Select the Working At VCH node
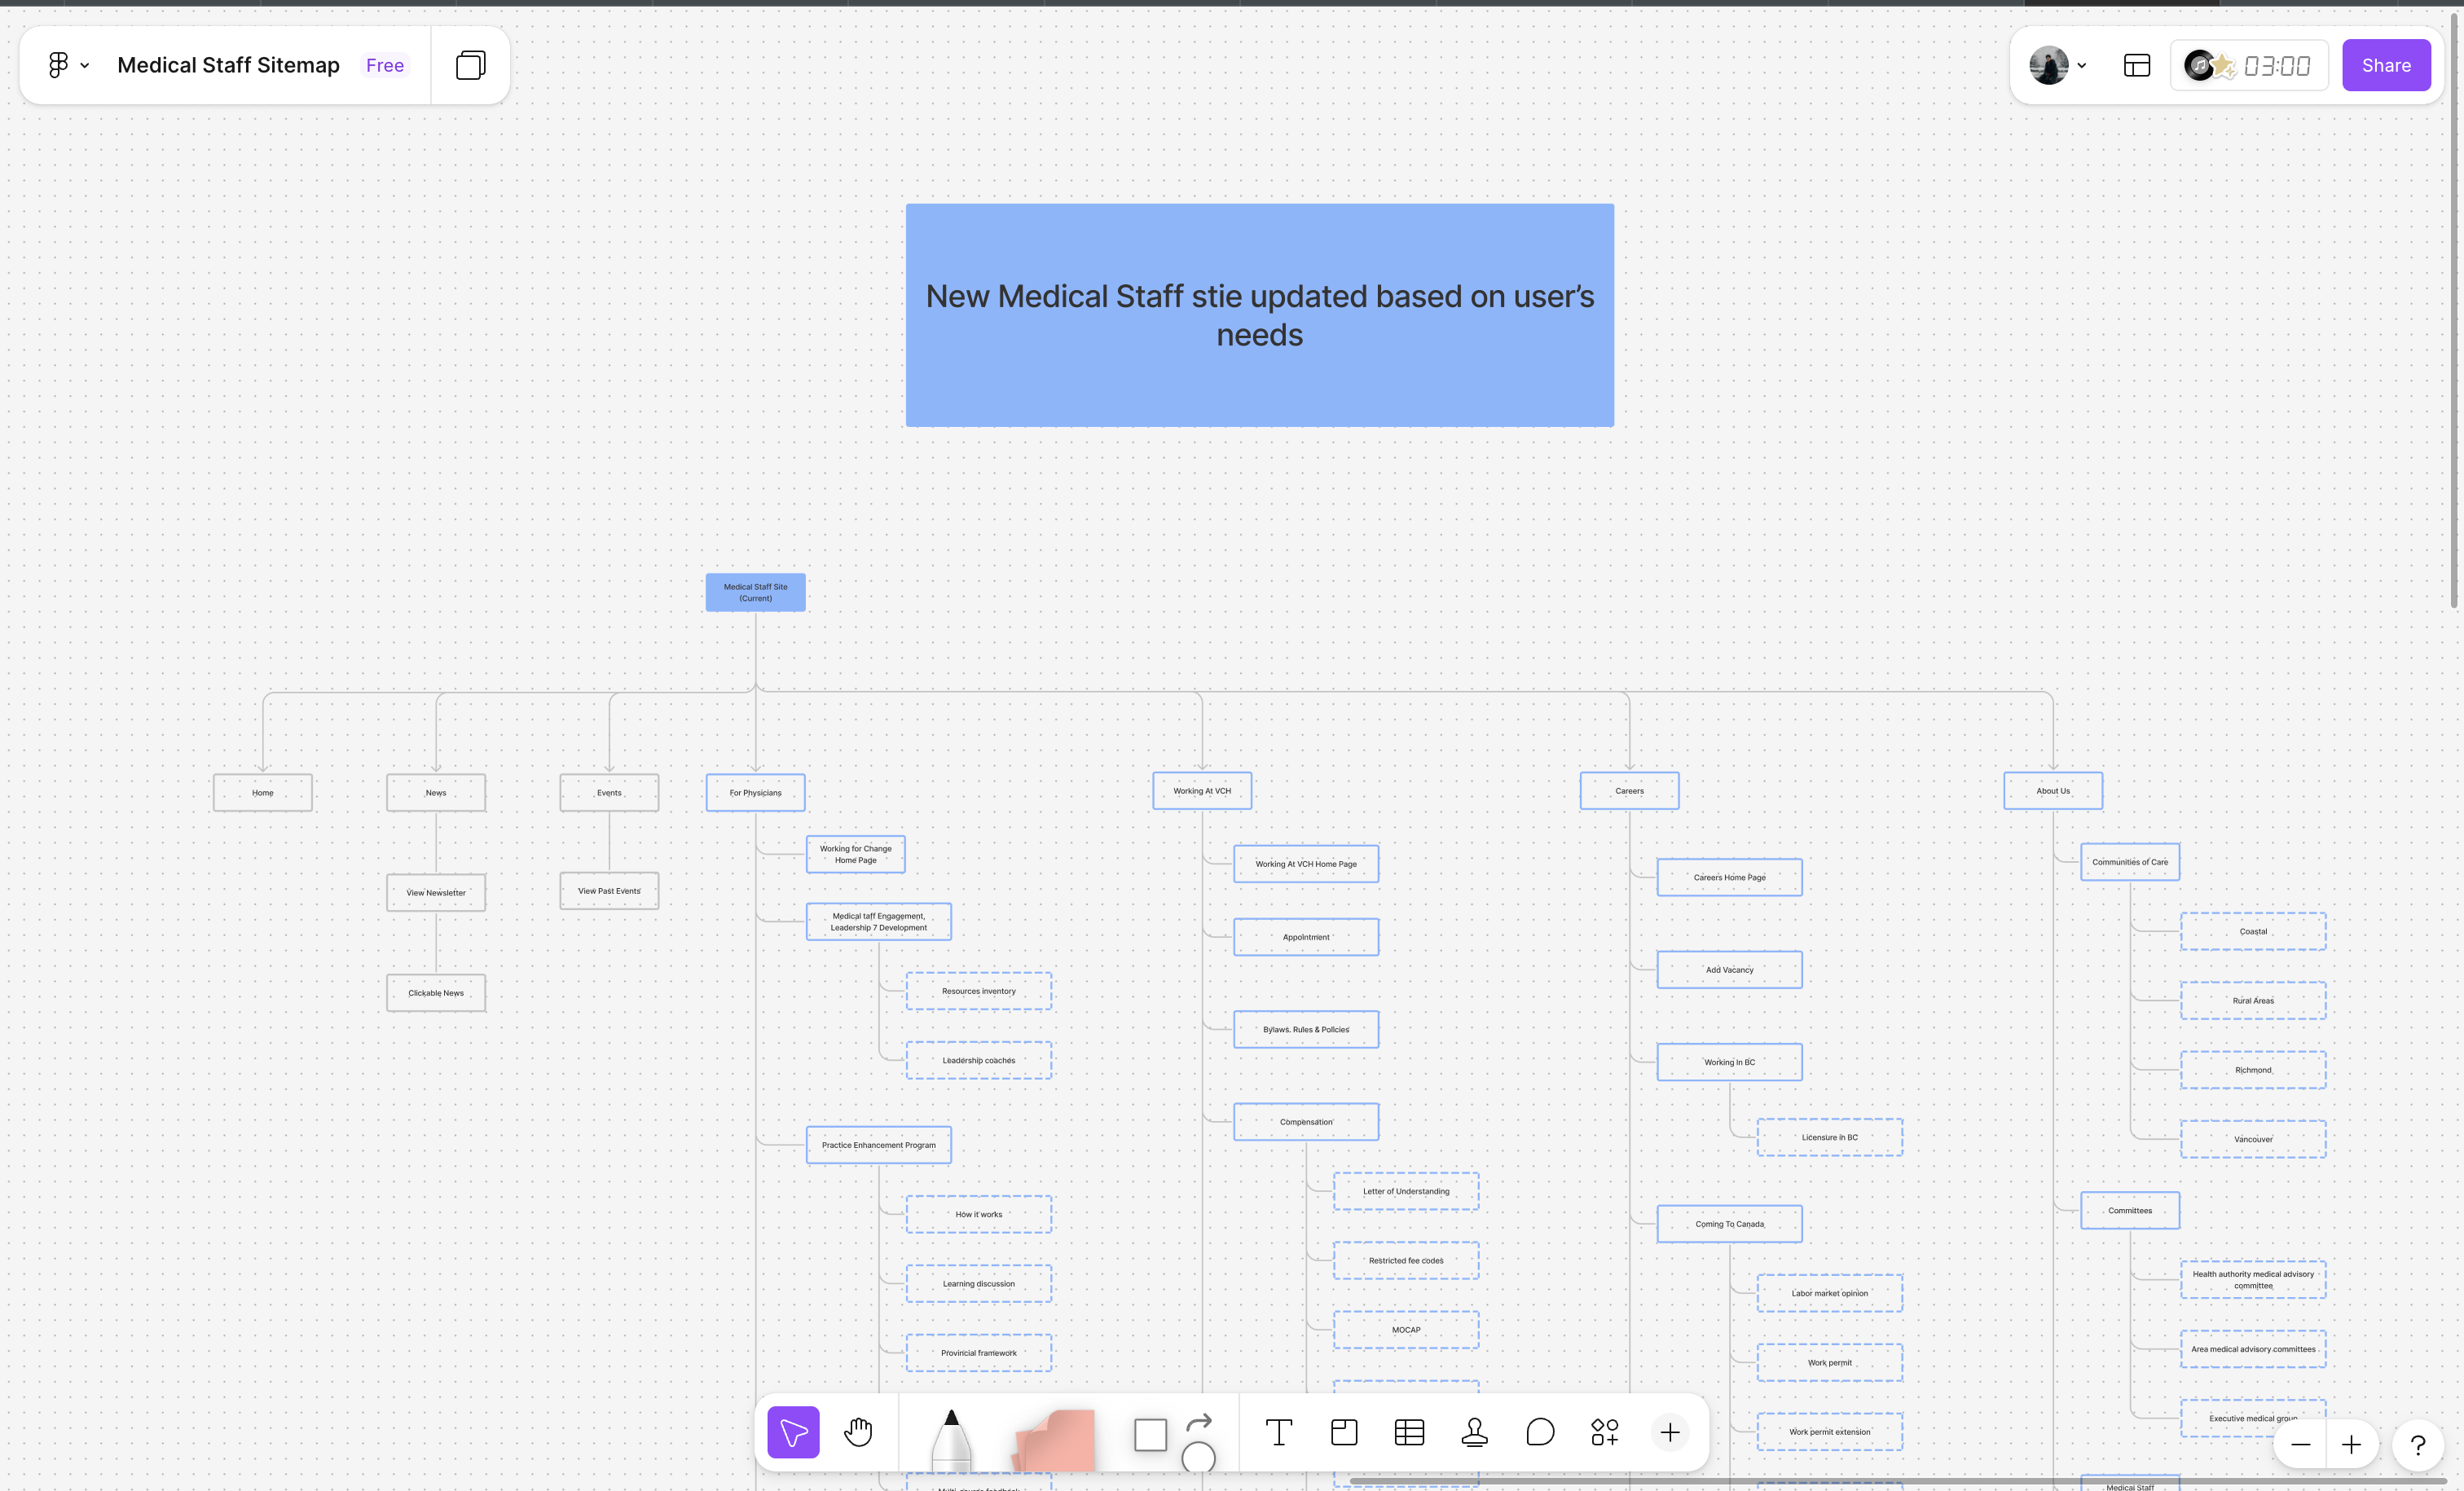The height and width of the screenshot is (1491, 2464). 1202,790
